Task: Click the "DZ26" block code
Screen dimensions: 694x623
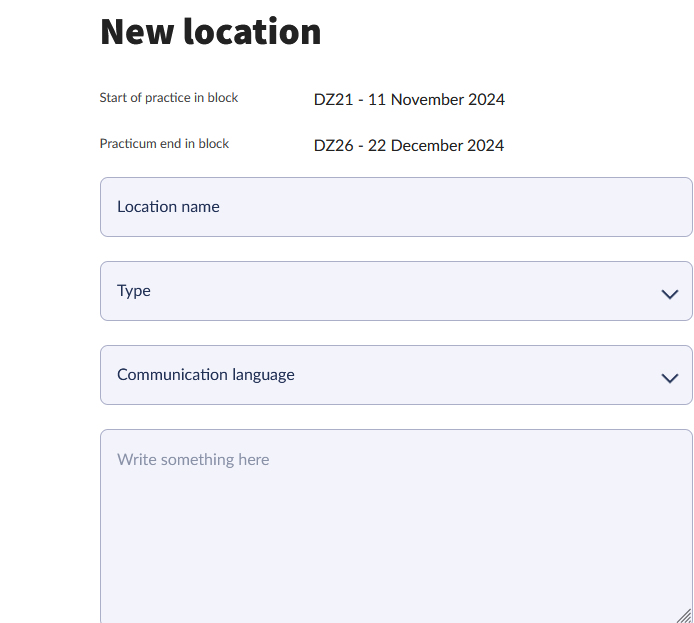Action: pyautogui.click(x=333, y=146)
